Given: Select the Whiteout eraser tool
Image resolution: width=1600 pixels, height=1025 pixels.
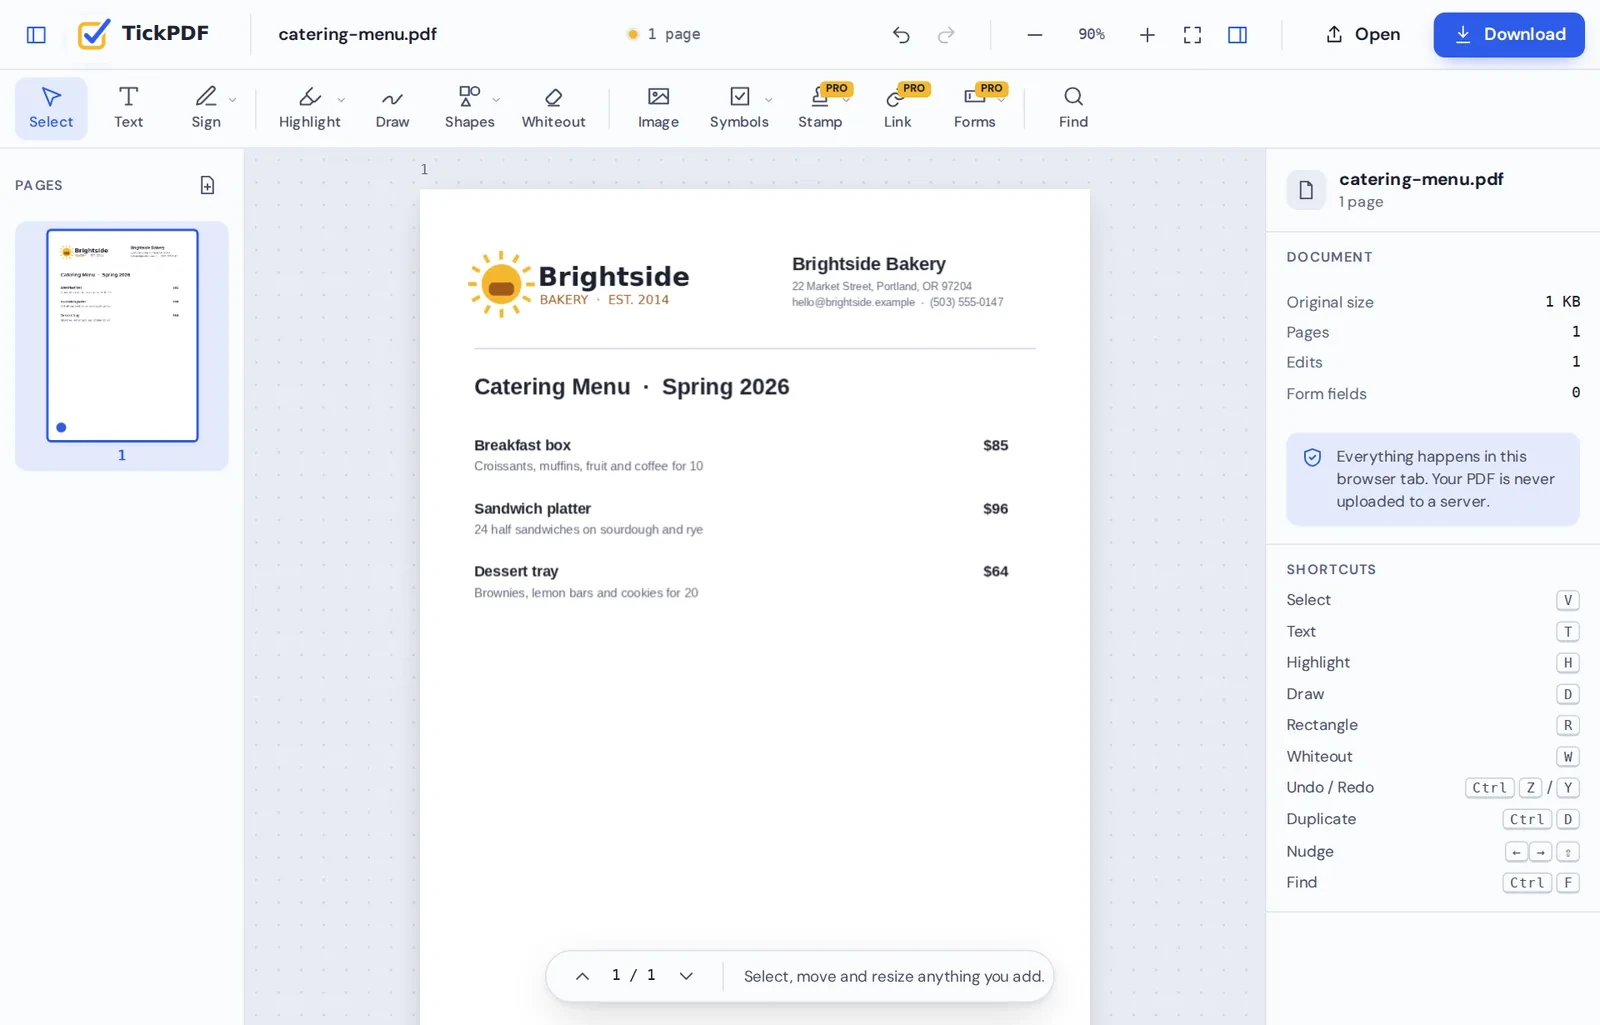Looking at the screenshot, I should pos(553,108).
